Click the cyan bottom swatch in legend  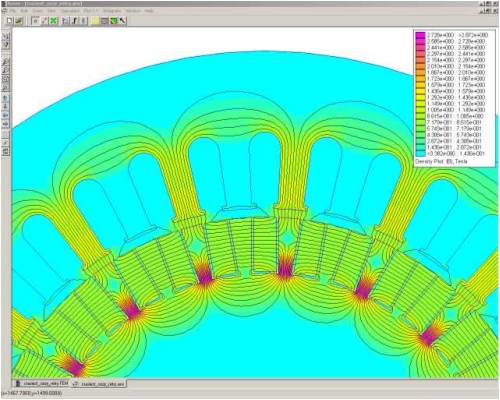tap(420, 154)
